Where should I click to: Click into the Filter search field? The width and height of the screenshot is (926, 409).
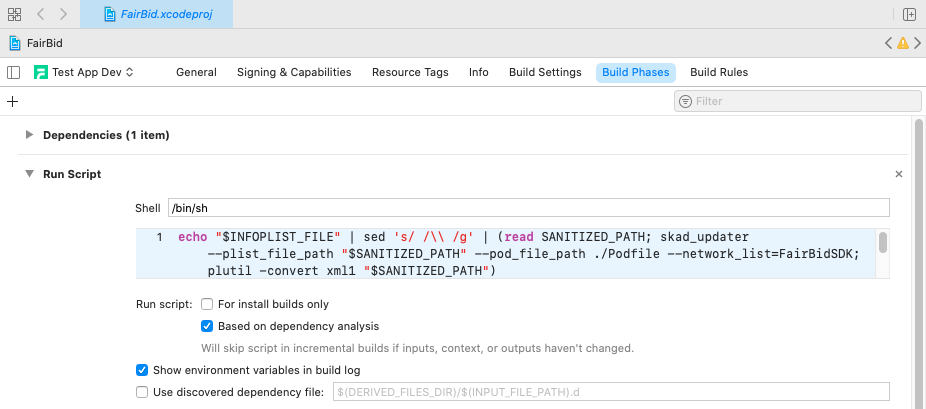[797, 102]
